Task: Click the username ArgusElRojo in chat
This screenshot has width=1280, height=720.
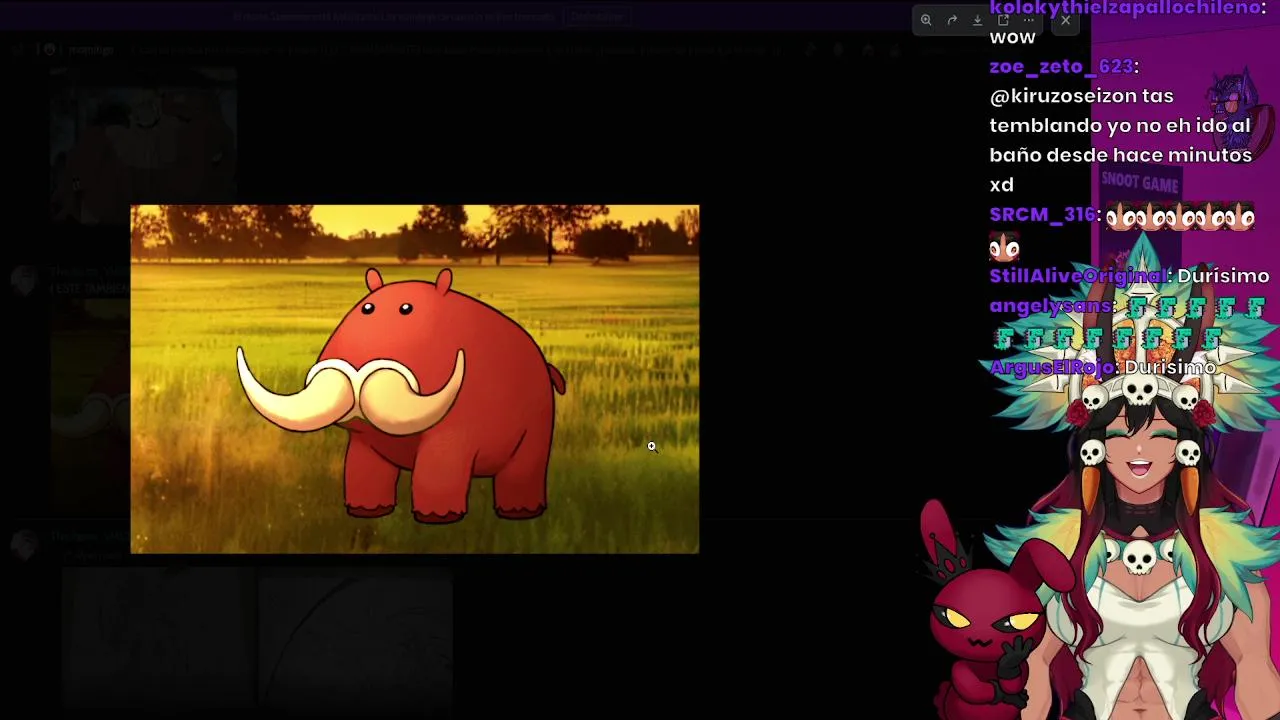Action: [1051, 367]
